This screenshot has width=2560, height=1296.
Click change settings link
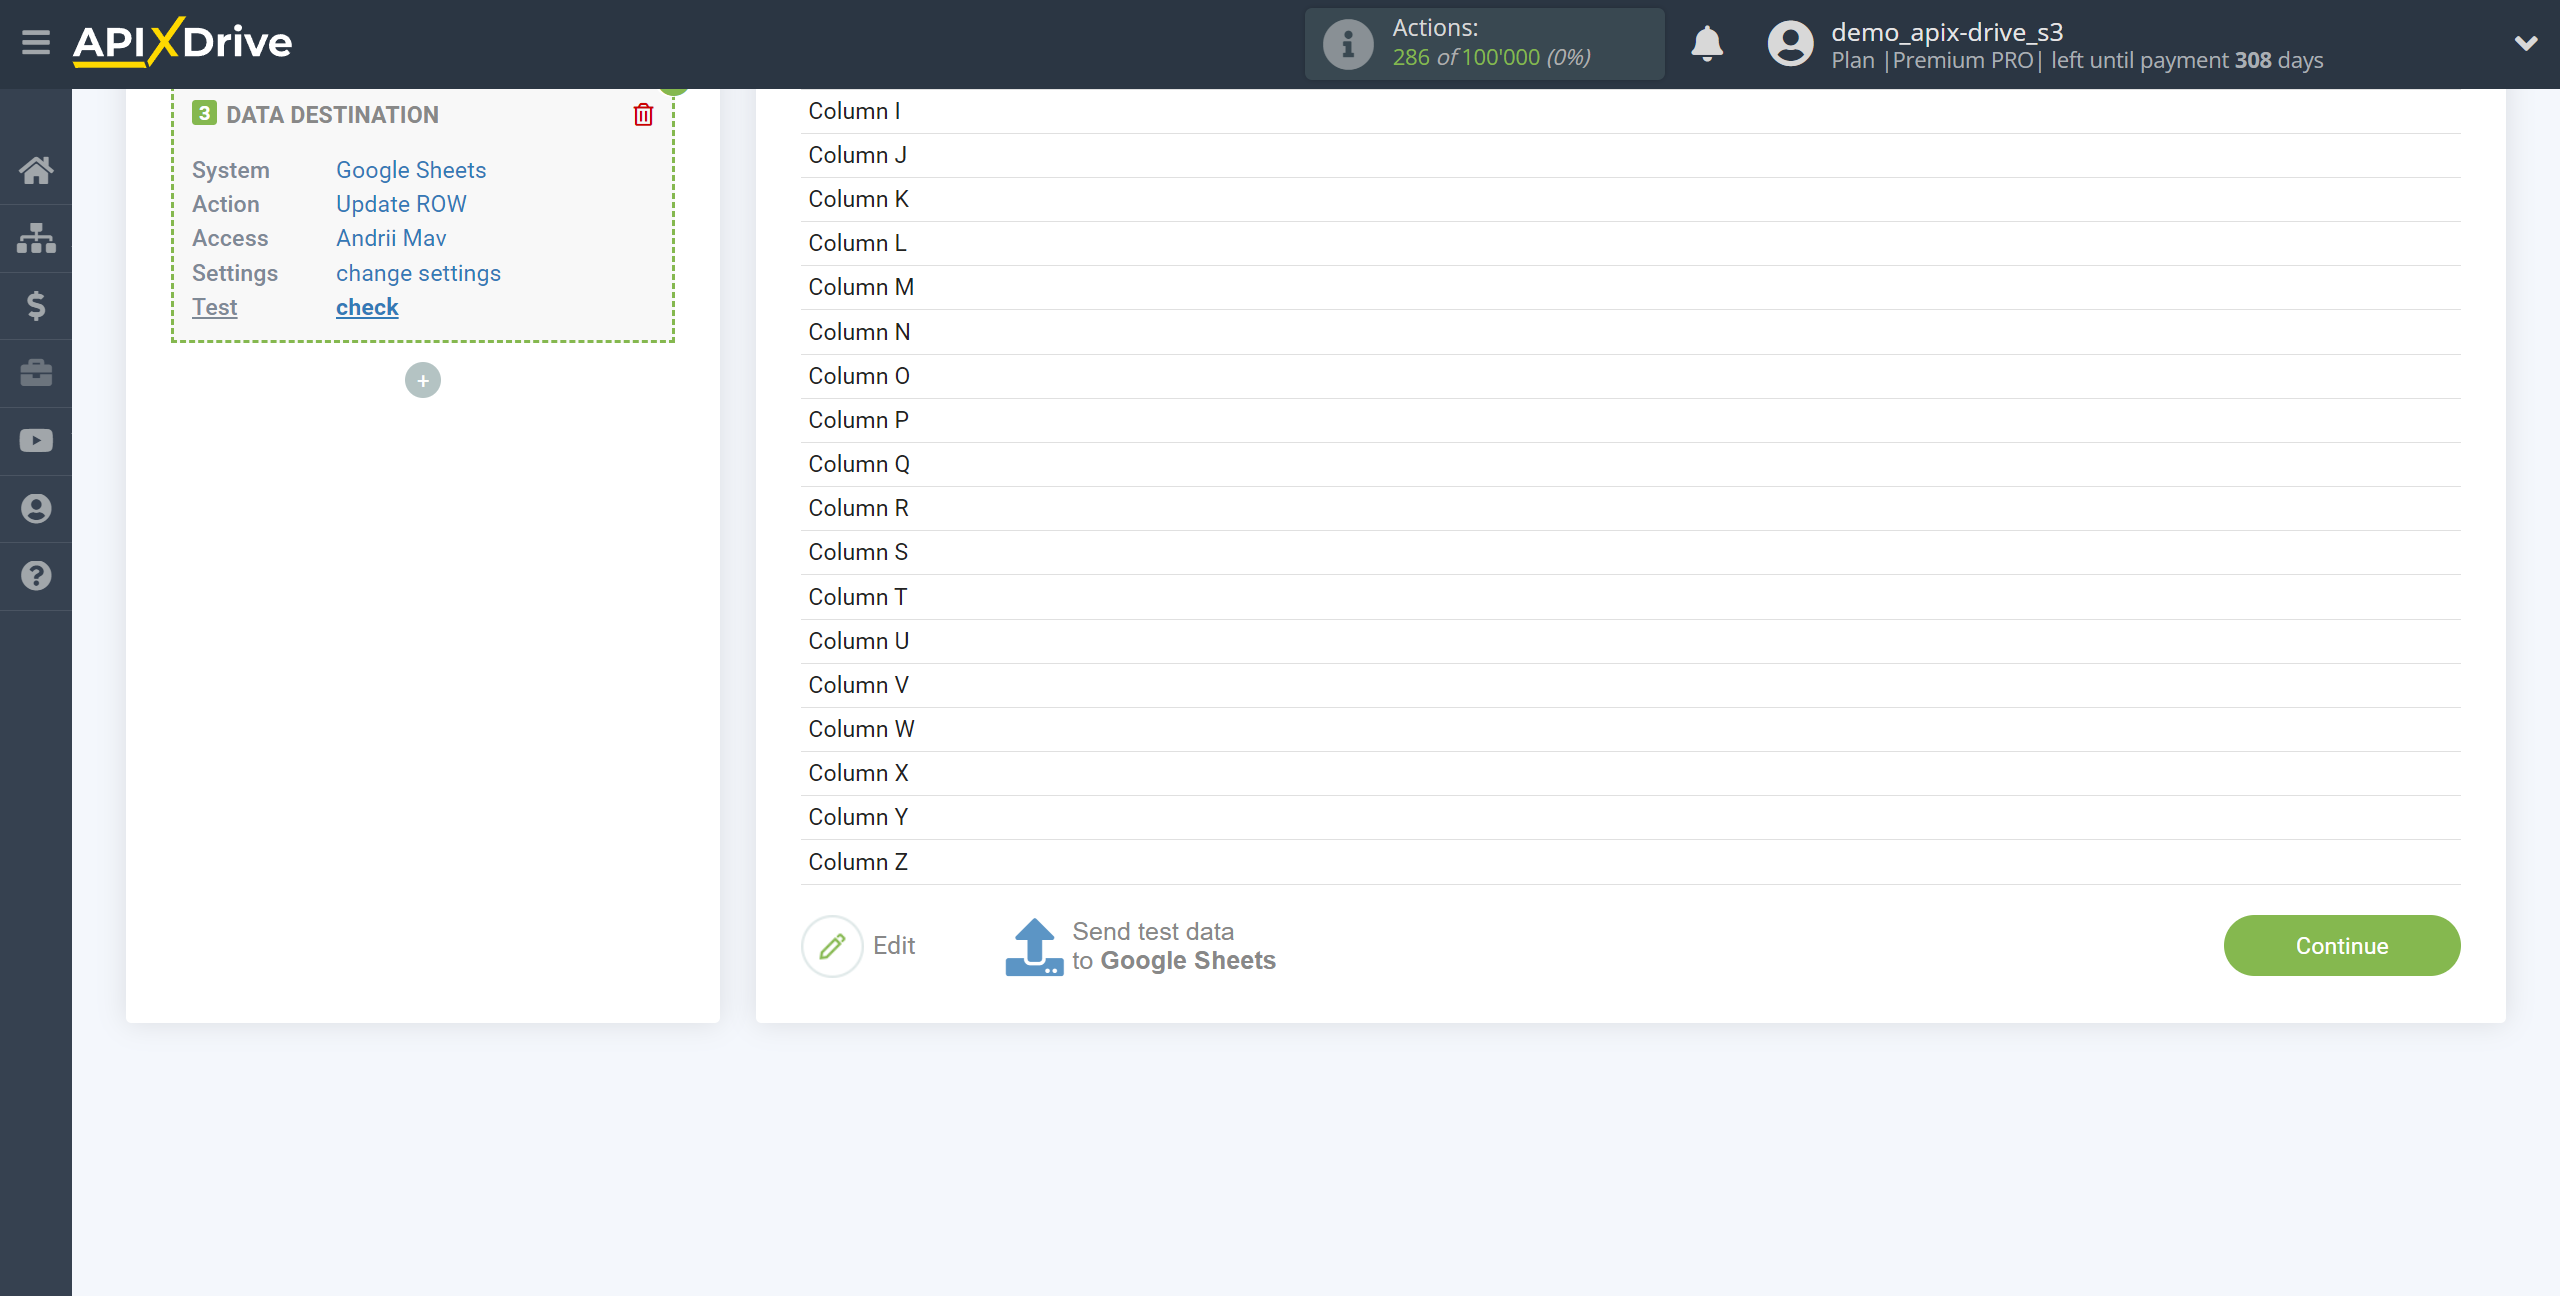coord(418,271)
